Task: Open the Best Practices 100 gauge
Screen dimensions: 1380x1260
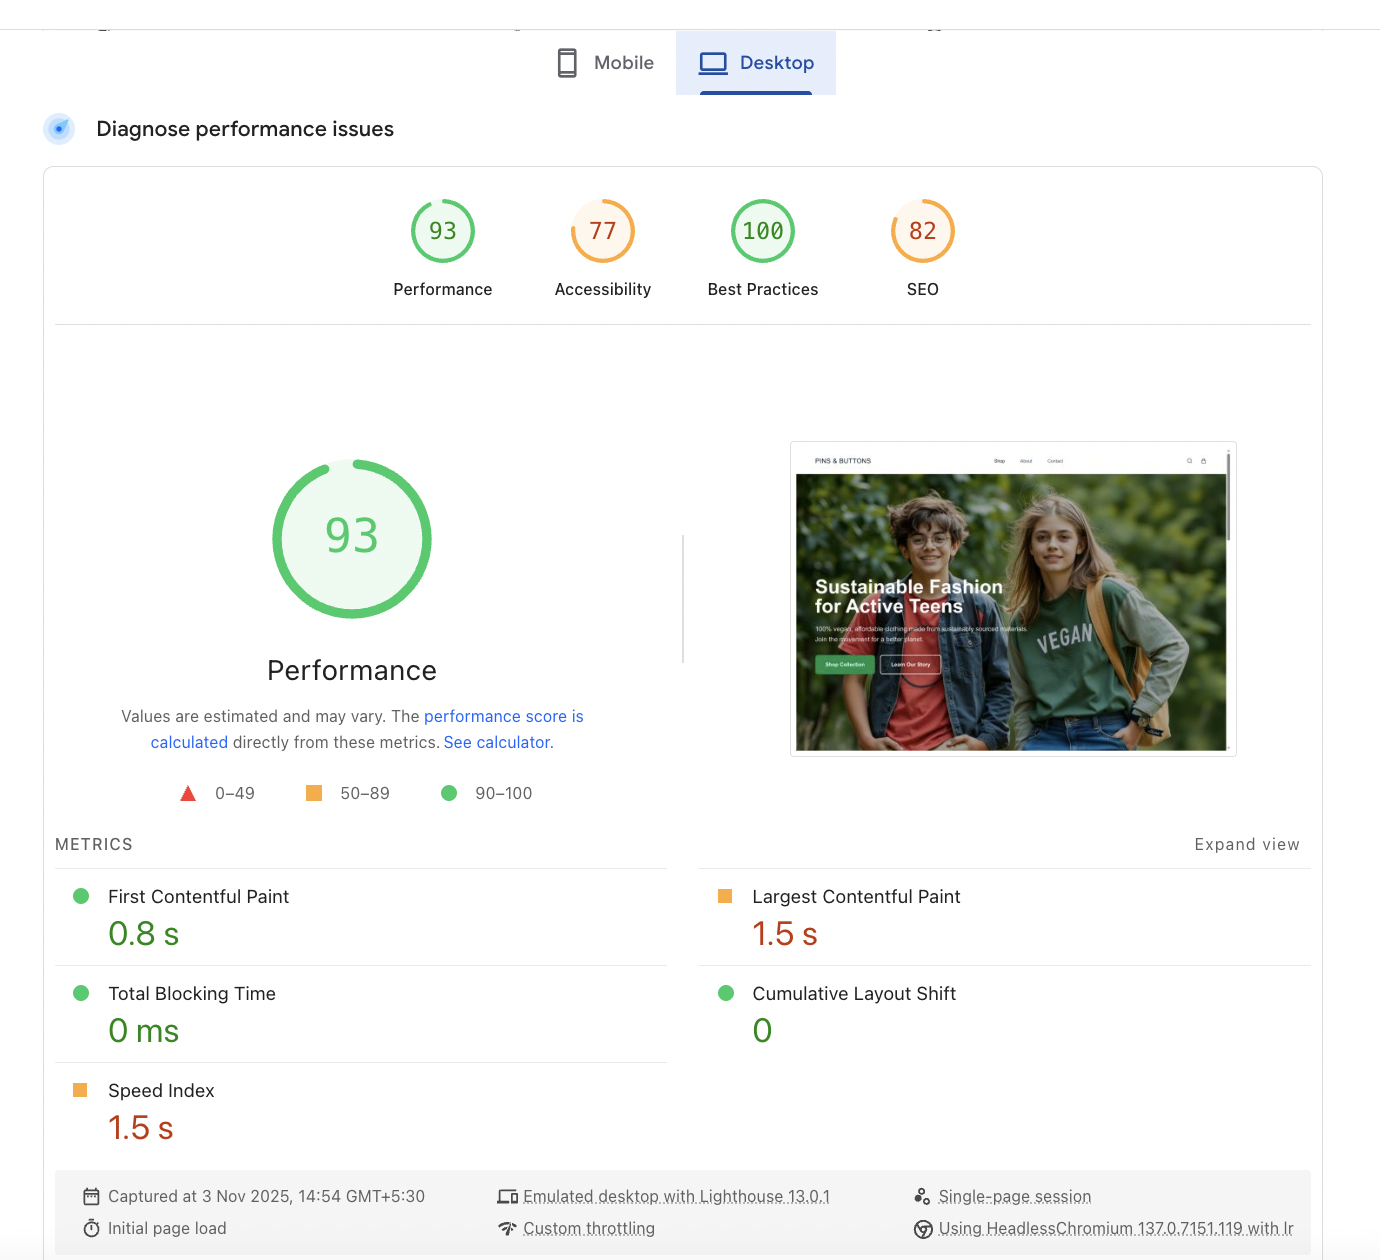Action: [762, 232]
